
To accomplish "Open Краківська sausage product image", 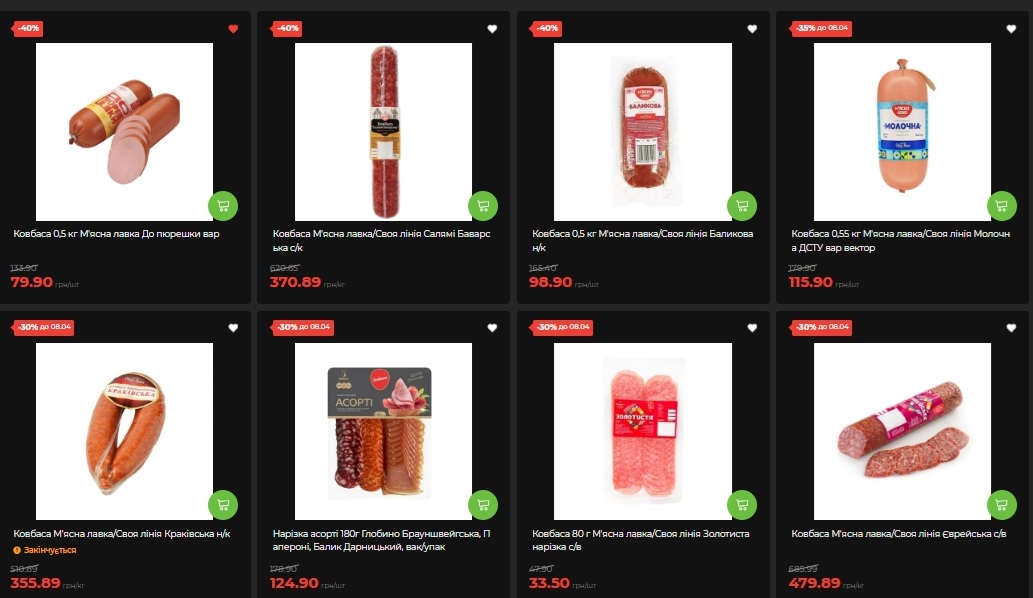I will tap(125, 431).
